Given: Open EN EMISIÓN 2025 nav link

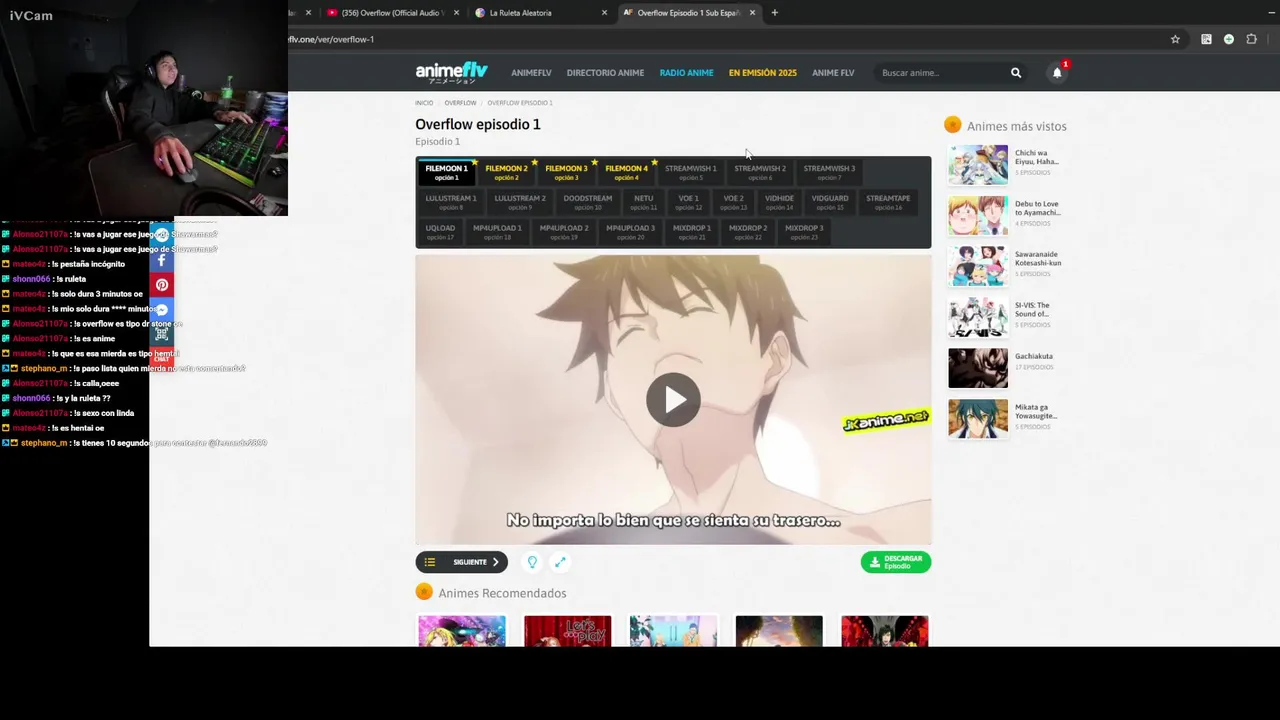Looking at the screenshot, I should 762,73.
